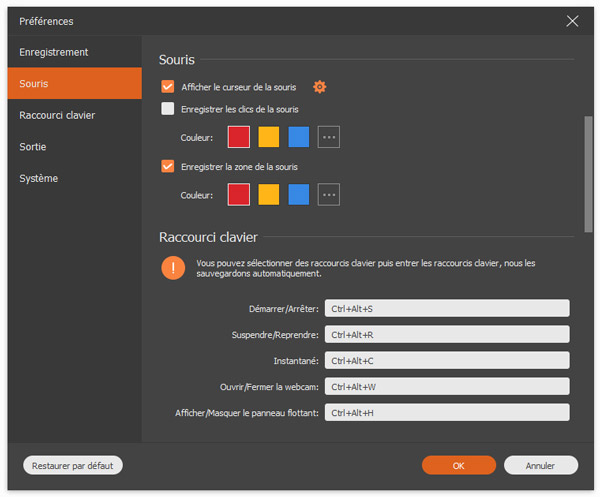Toggle 'Afficher le curseur de la souris' checkbox
The width and height of the screenshot is (600, 497).
(x=168, y=87)
